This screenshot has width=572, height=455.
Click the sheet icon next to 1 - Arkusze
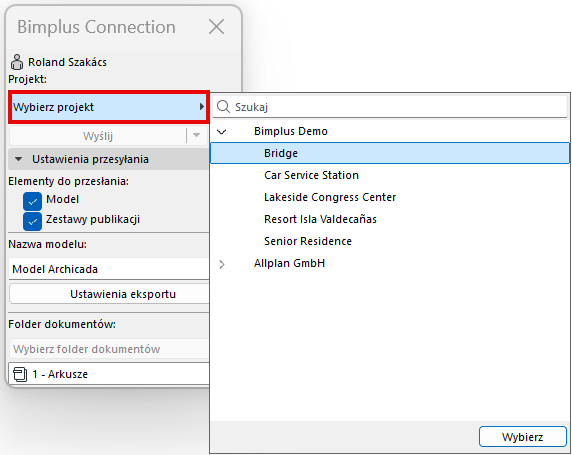pos(20,374)
